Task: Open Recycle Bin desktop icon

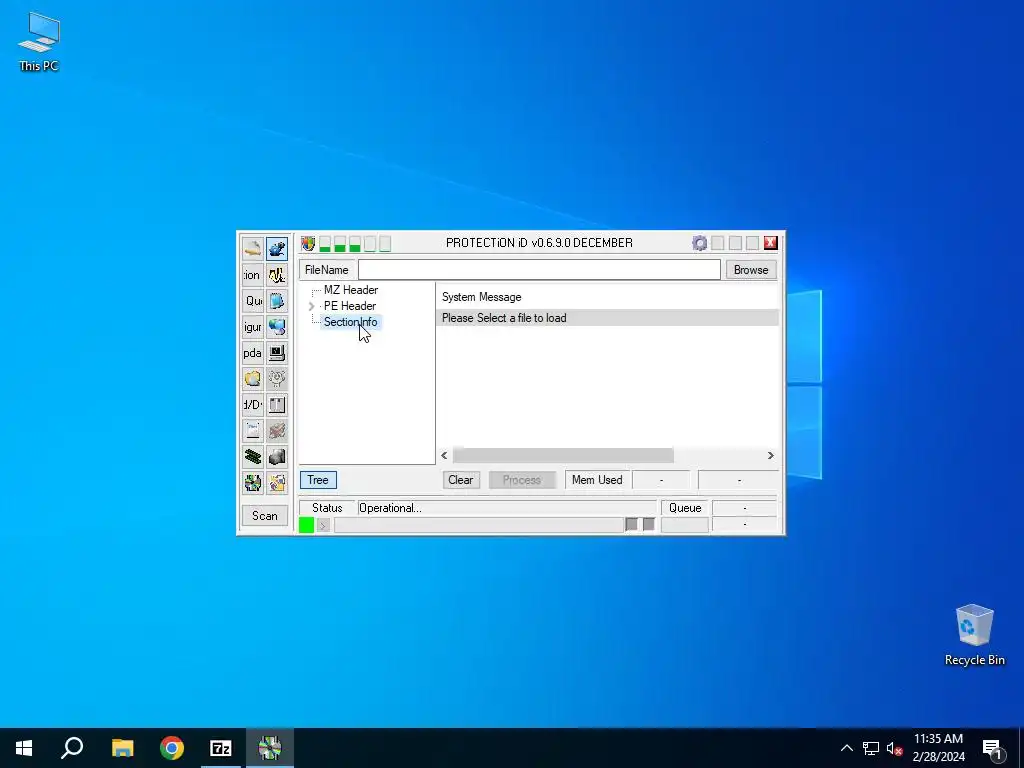Action: (974, 635)
